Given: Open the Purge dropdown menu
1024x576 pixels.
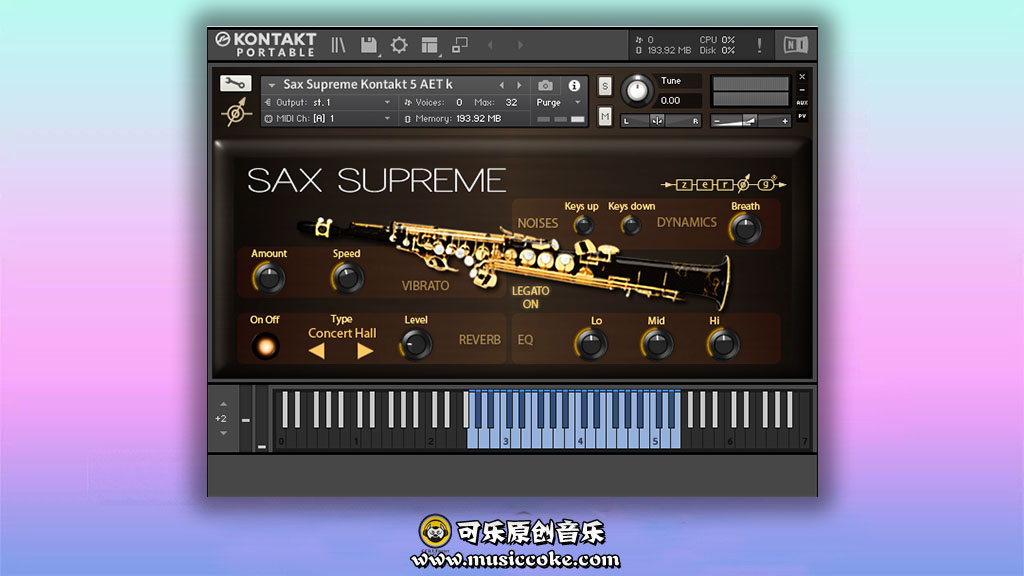Looking at the screenshot, I should point(558,103).
